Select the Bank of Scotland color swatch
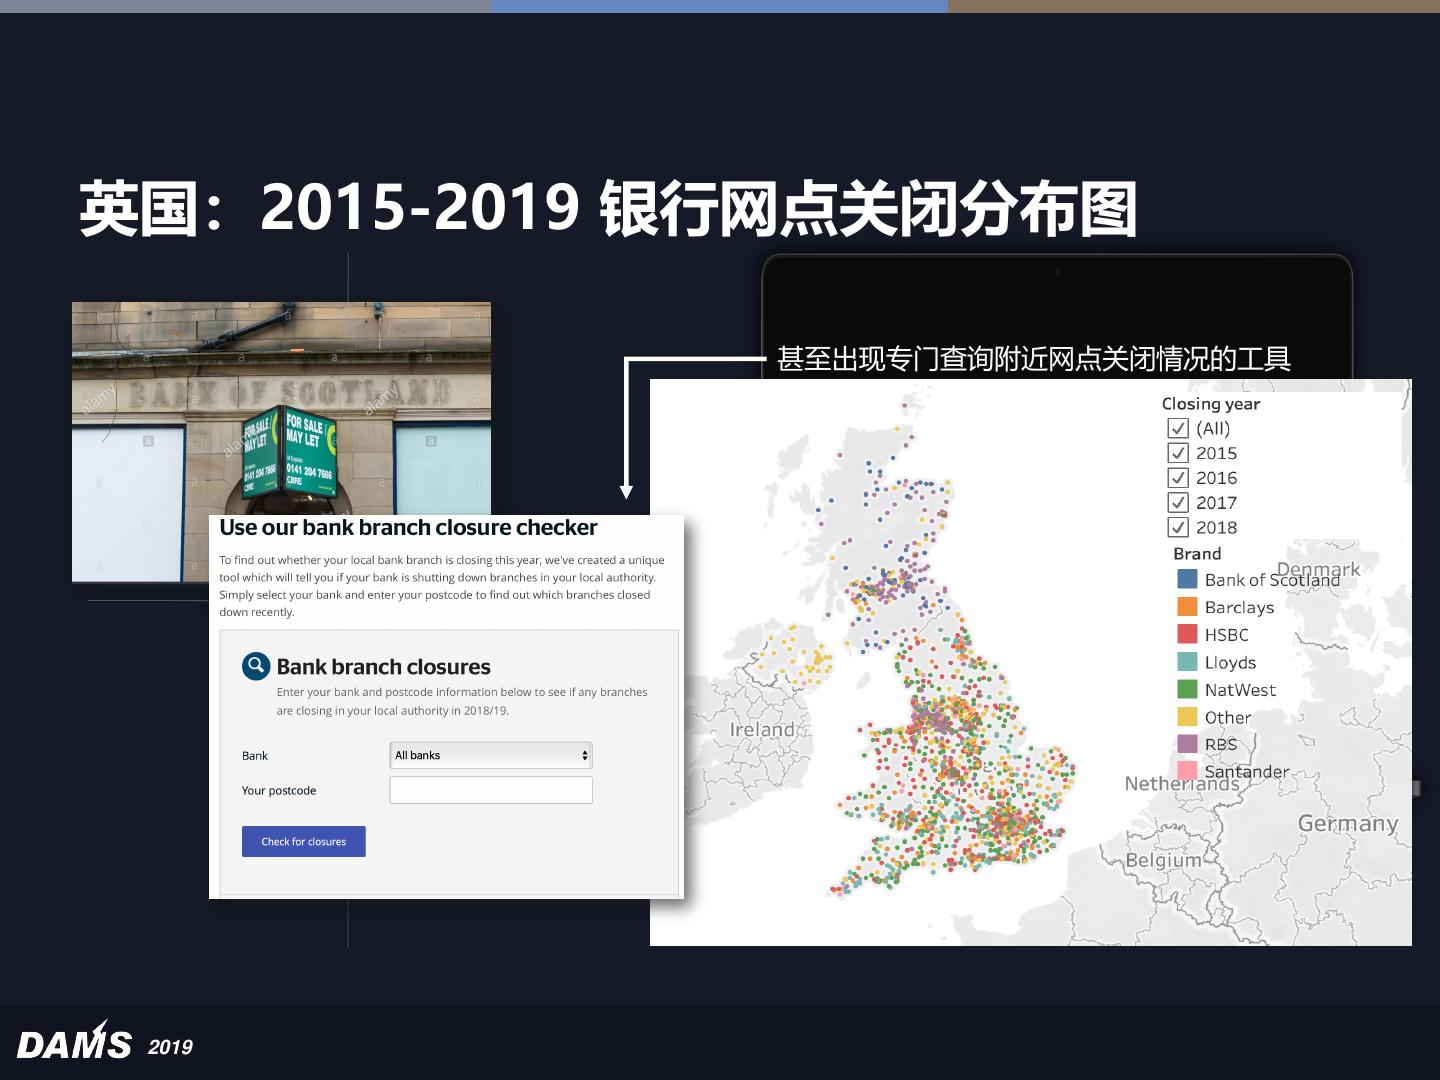Image resolution: width=1440 pixels, height=1080 pixels. coord(1187,579)
